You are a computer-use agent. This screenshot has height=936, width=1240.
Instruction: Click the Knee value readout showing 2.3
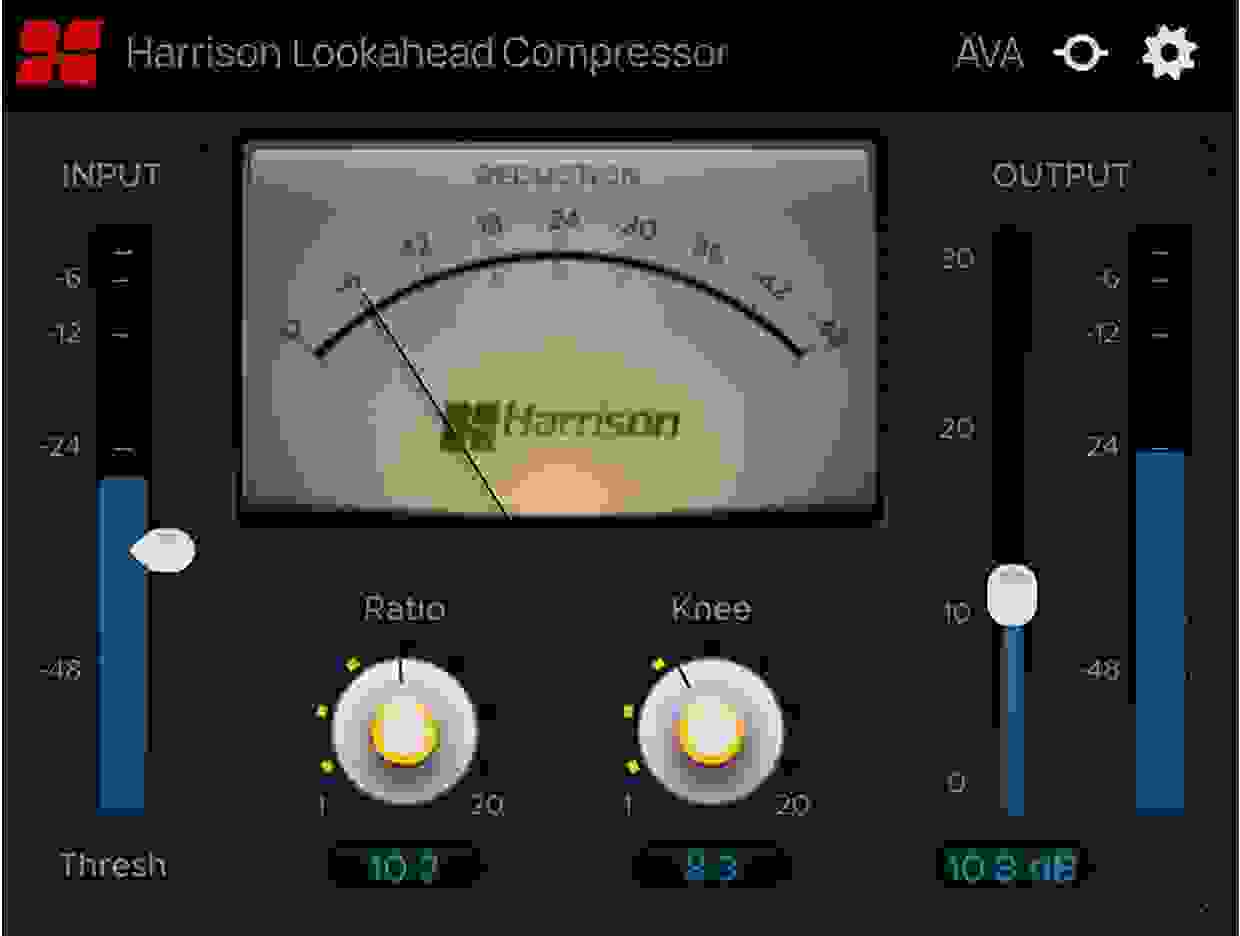(x=711, y=862)
